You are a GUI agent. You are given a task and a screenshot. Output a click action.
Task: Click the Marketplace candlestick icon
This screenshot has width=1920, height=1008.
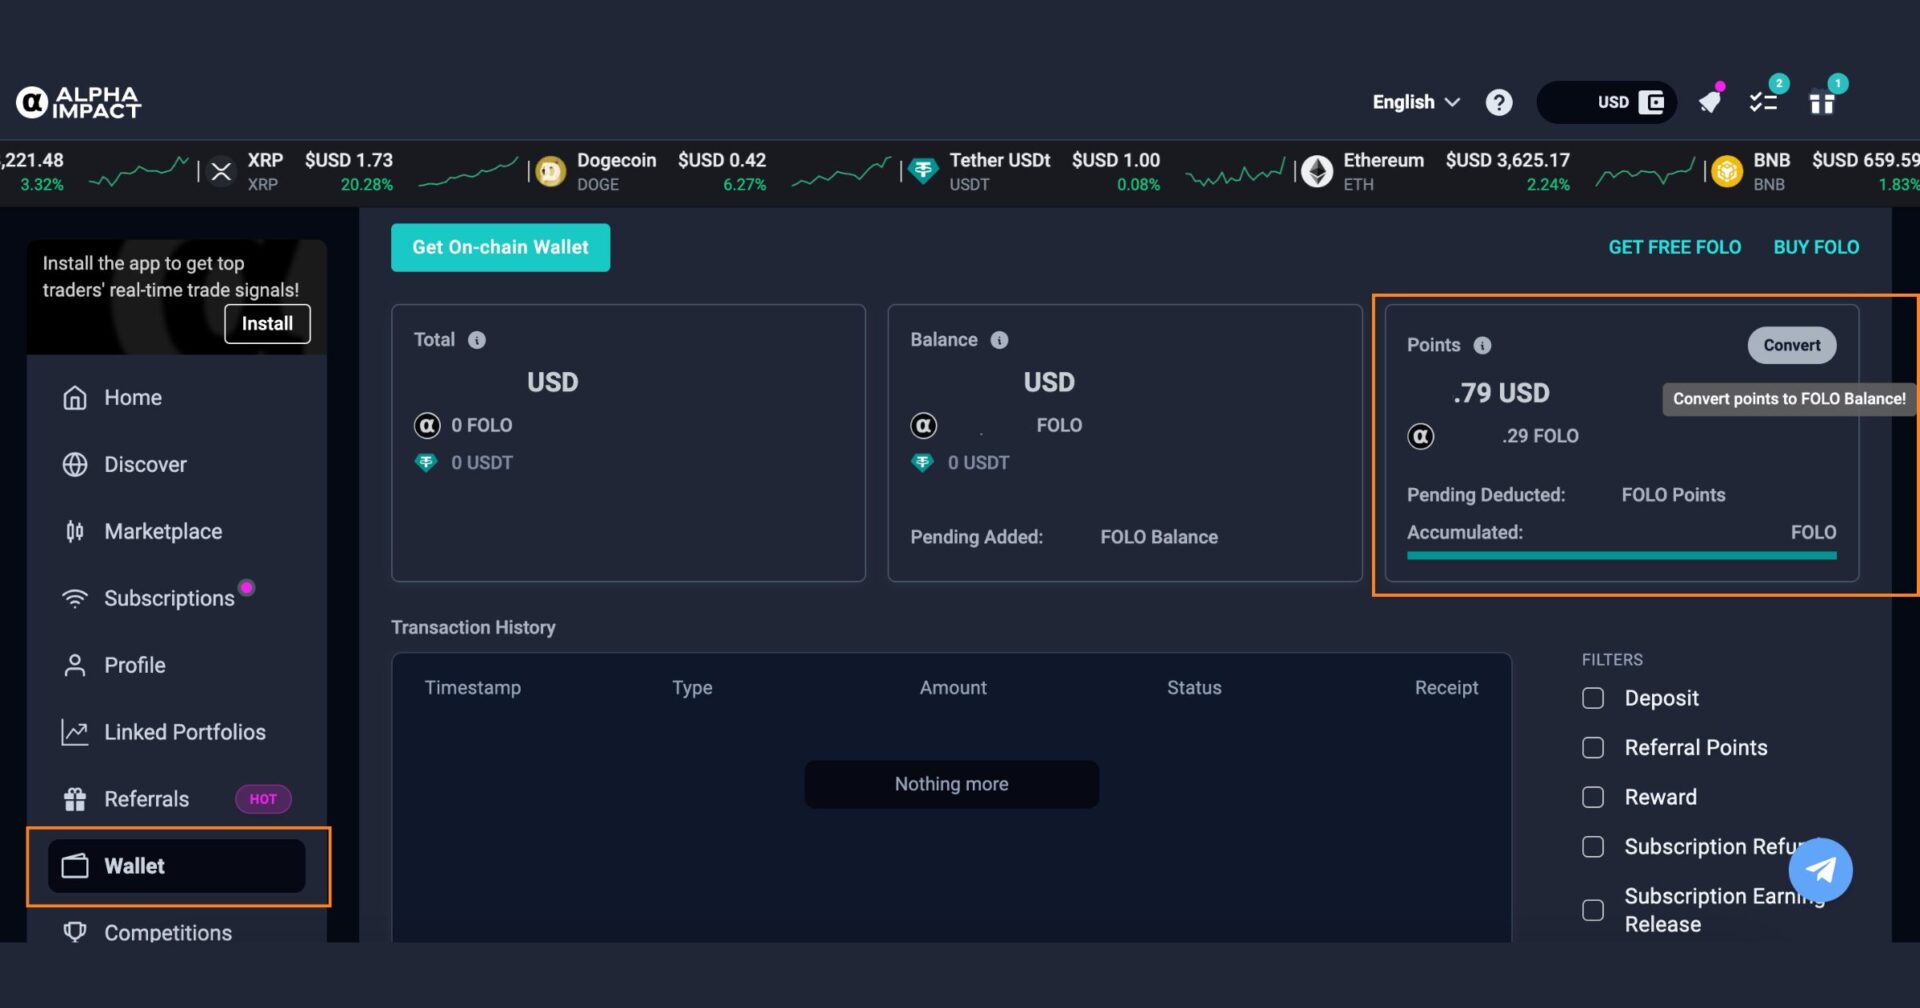pos(75,531)
